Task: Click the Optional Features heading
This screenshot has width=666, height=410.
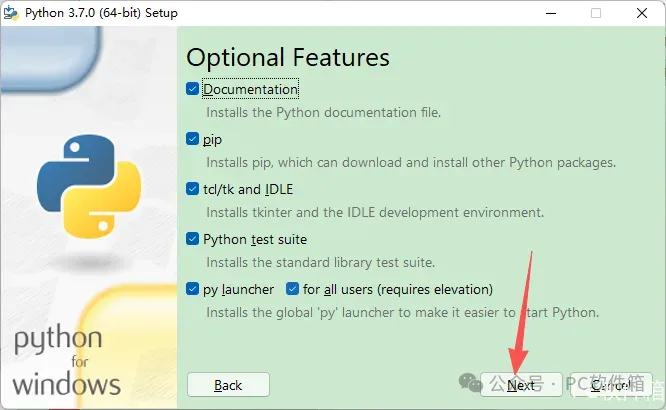Action: point(288,58)
